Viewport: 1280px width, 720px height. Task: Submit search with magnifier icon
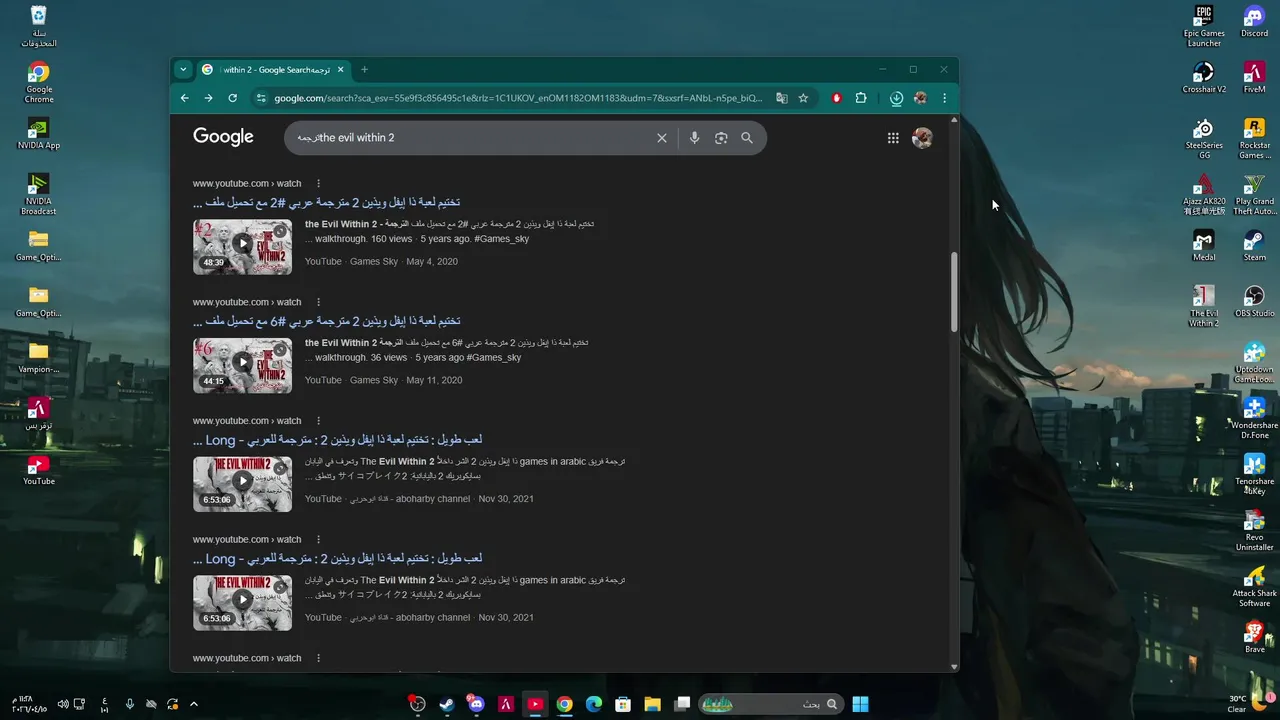[747, 138]
